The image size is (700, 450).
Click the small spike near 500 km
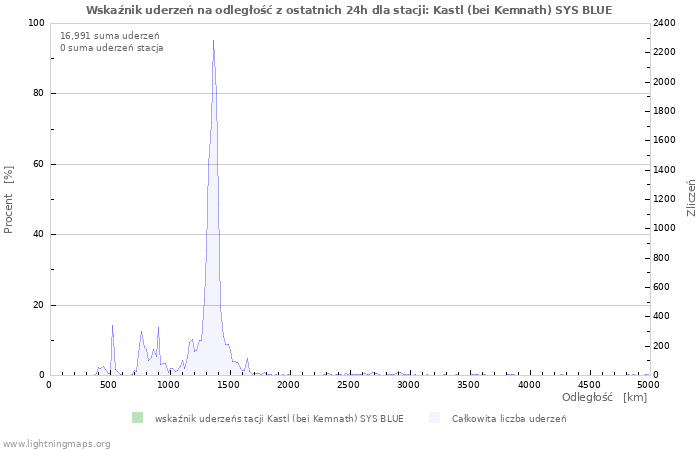(112, 326)
